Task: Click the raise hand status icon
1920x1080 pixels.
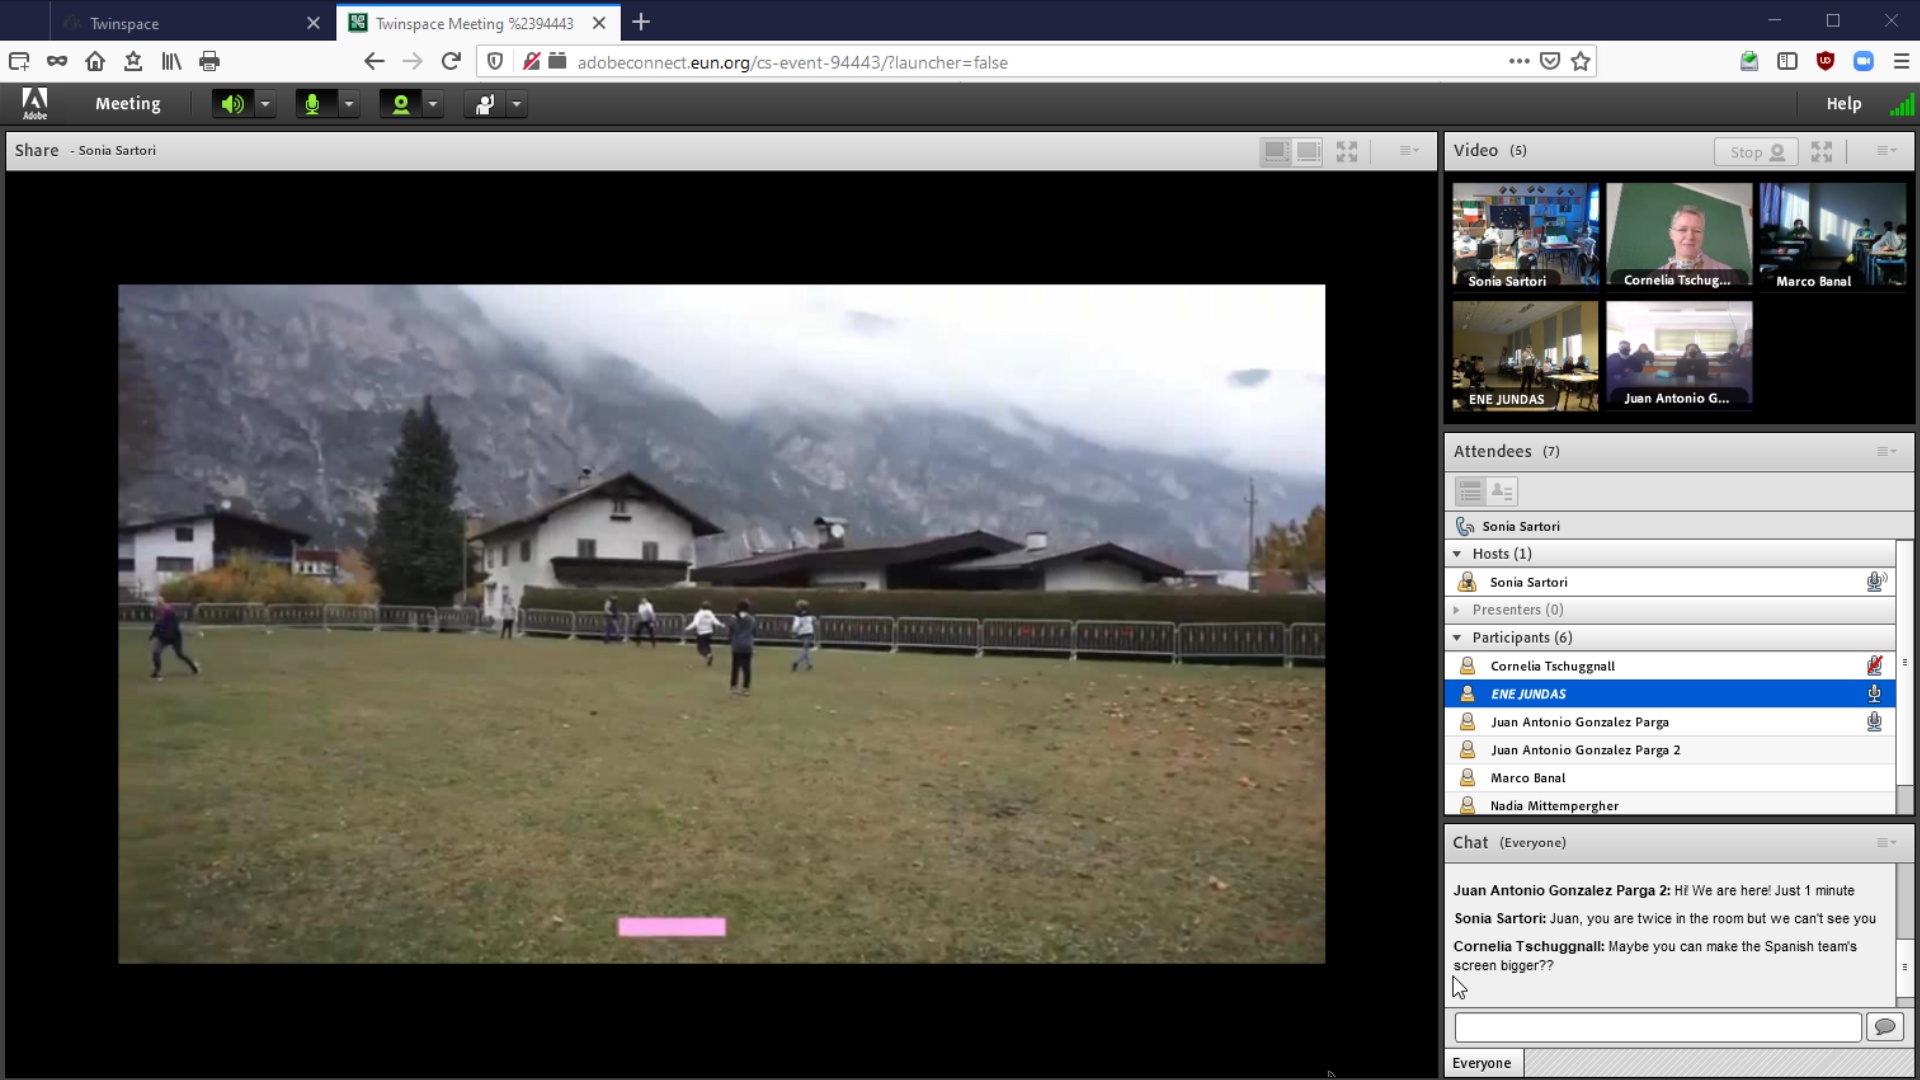Action: [x=484, y=104]
